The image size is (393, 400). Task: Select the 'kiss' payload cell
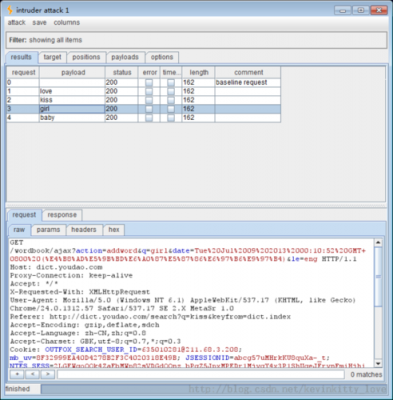[x=72, y=100]
